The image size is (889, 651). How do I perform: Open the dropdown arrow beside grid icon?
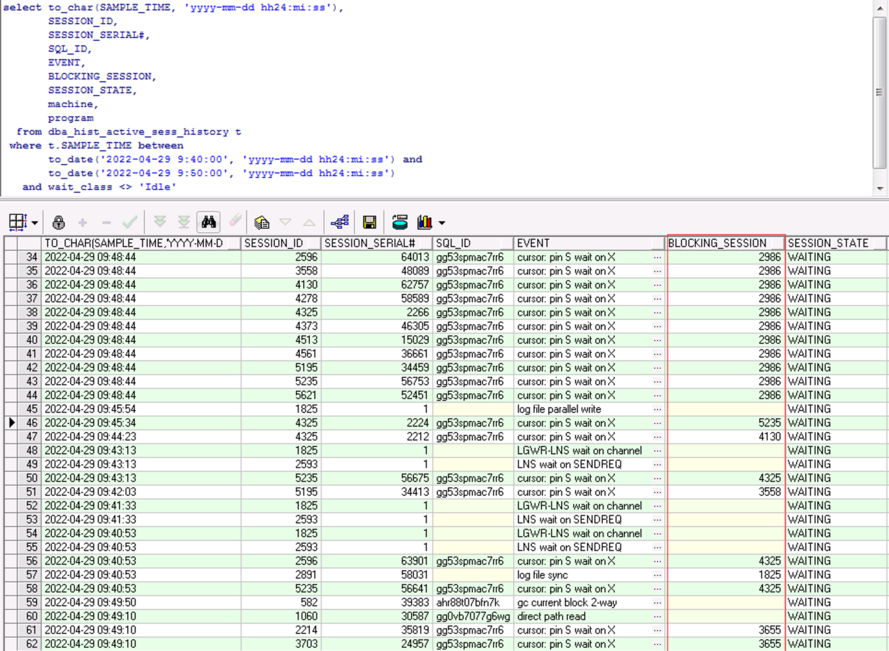35,223
